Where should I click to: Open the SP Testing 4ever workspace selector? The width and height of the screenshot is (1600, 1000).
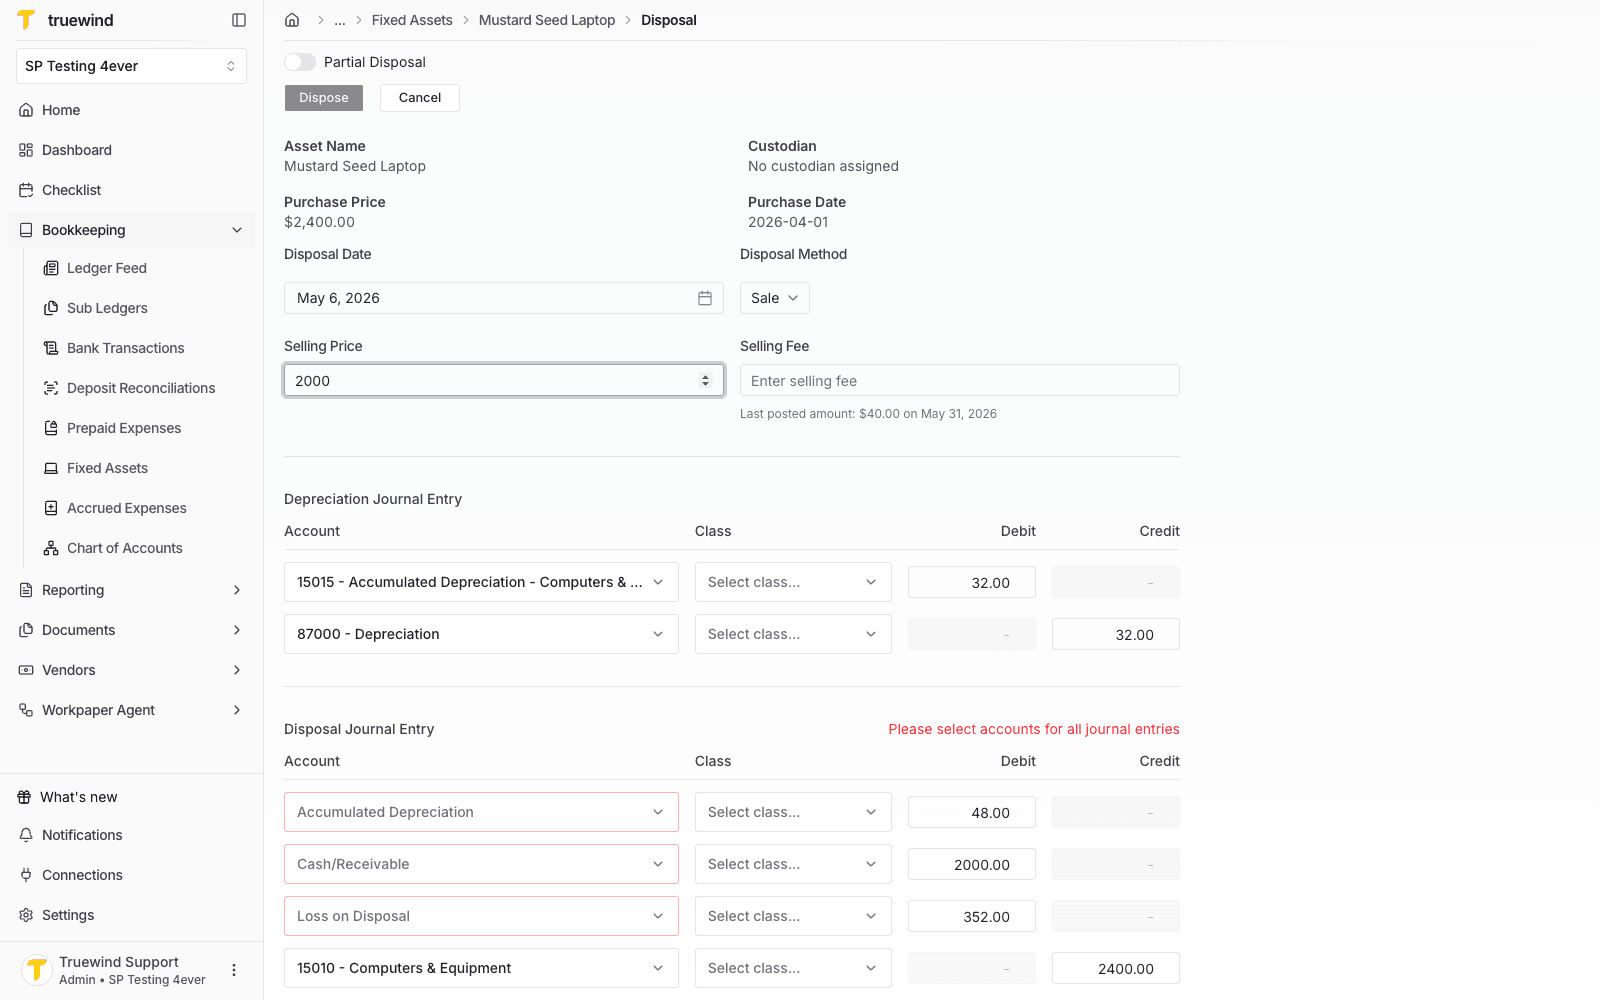point(131,66)
